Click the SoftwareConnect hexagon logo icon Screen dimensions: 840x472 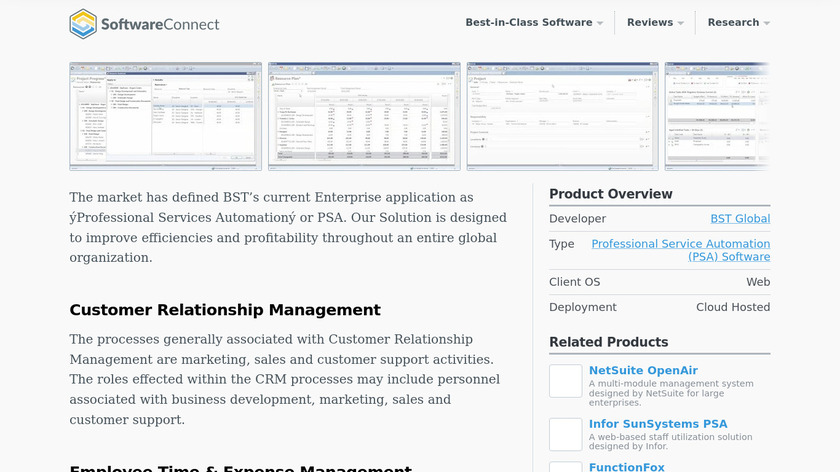[x=83, y=23]
